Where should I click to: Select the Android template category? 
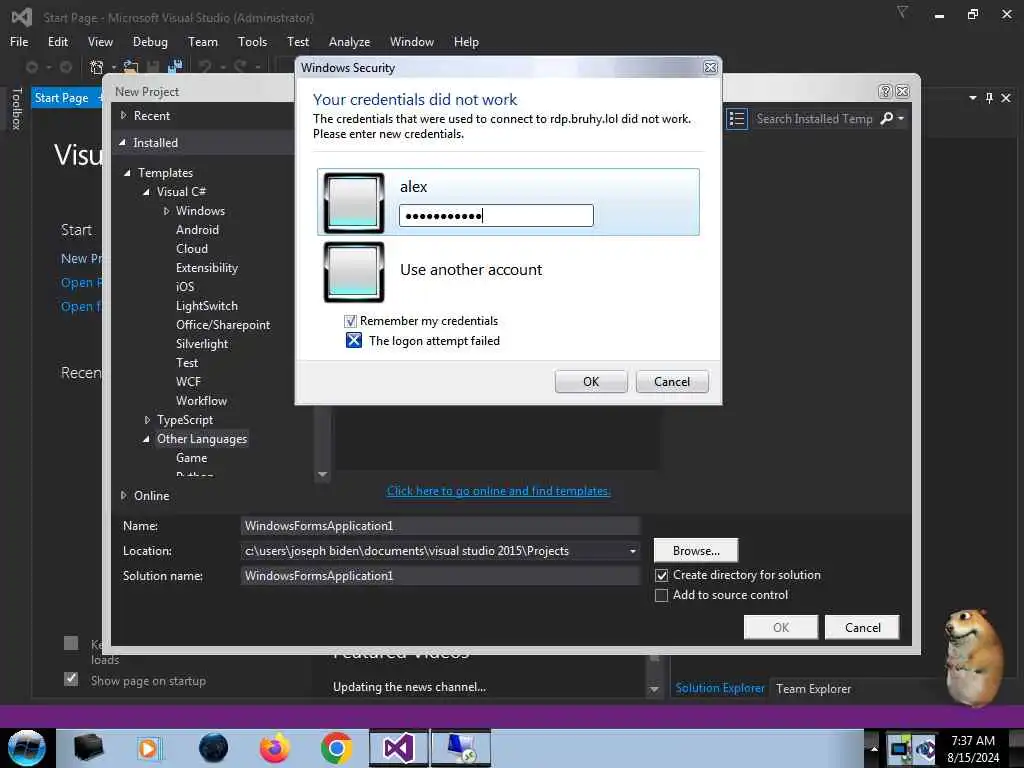click(197, 230)
